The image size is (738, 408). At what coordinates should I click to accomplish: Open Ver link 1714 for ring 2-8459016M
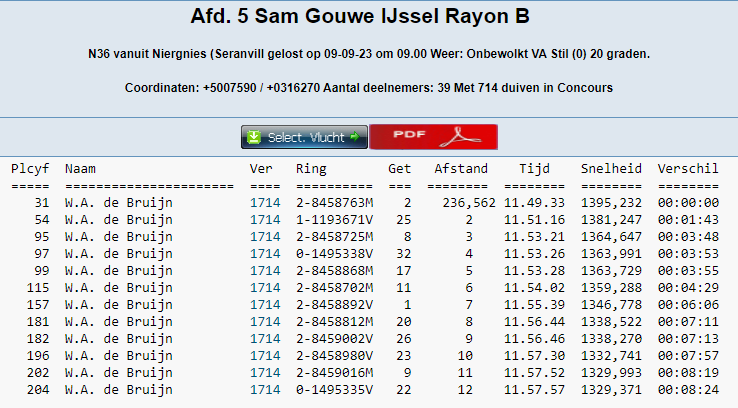[265, 372]
